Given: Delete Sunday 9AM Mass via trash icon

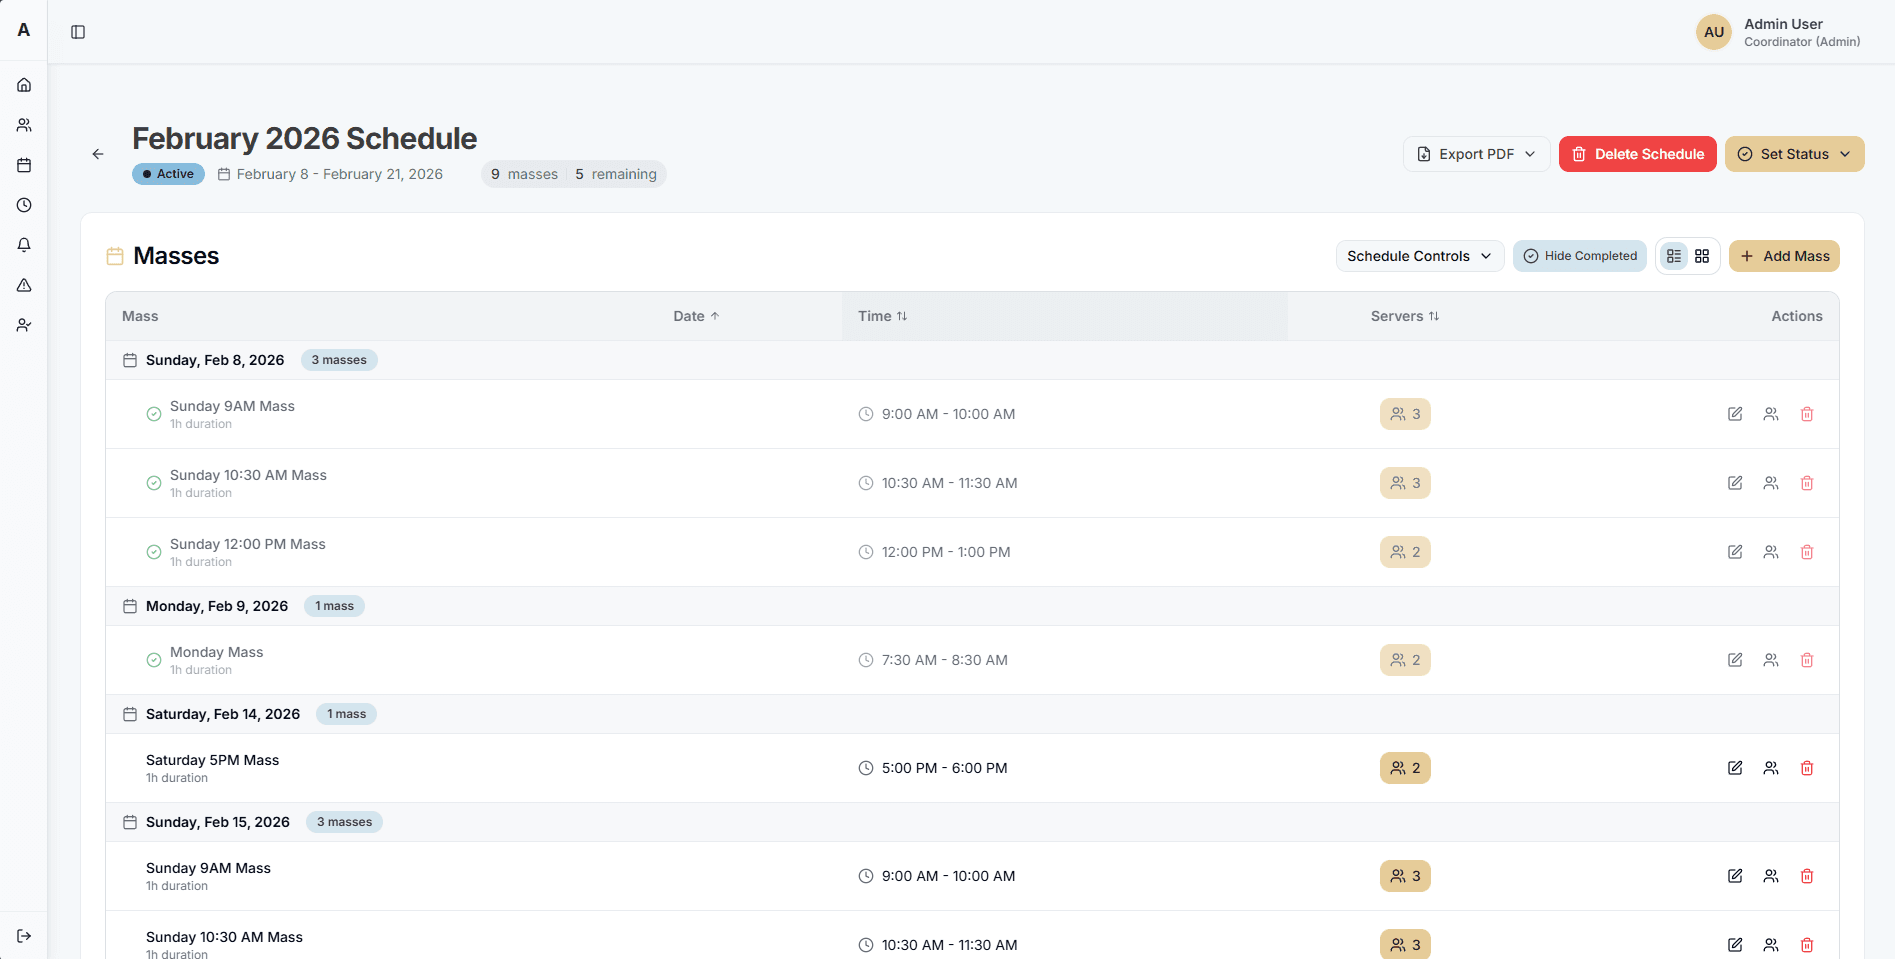Looking at the screenshot, I should [1807, 413].
